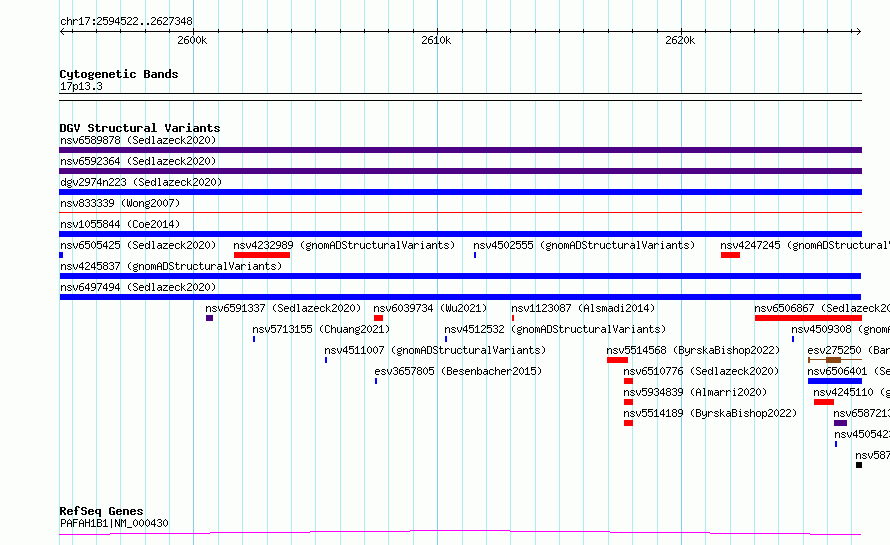Image resolution: width=890 pixels, height=545 pixels.
Task: Click the nsv6589878 purple variant bar
Action: [x=460, y=150]
